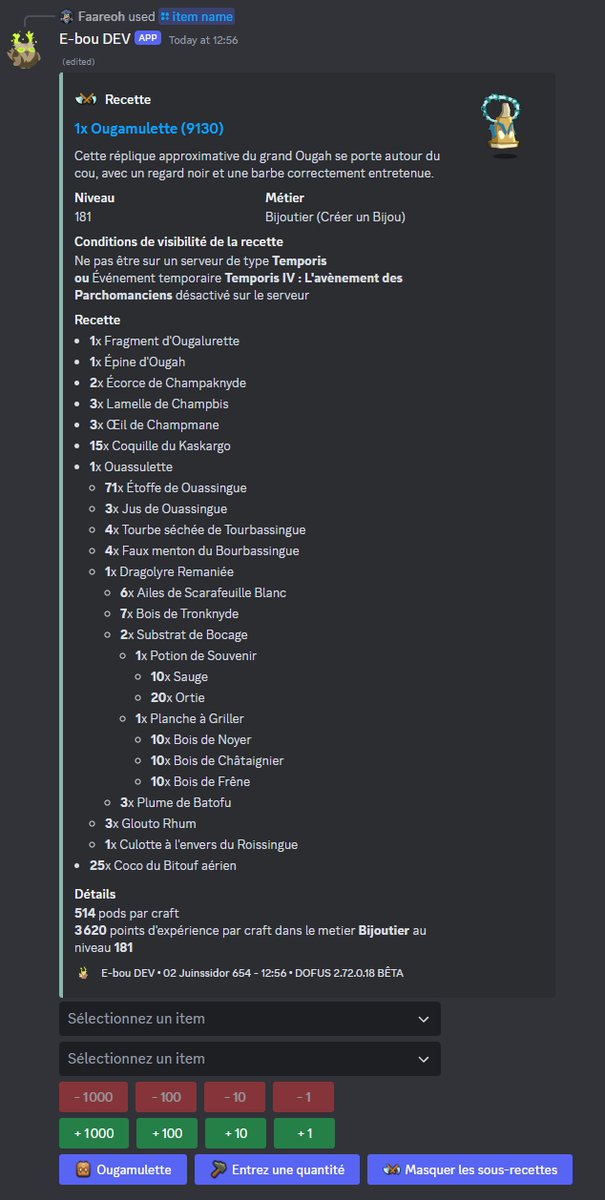Click the red - 100 button
The image size is (605, 1200).
[x=166, y=1097]
